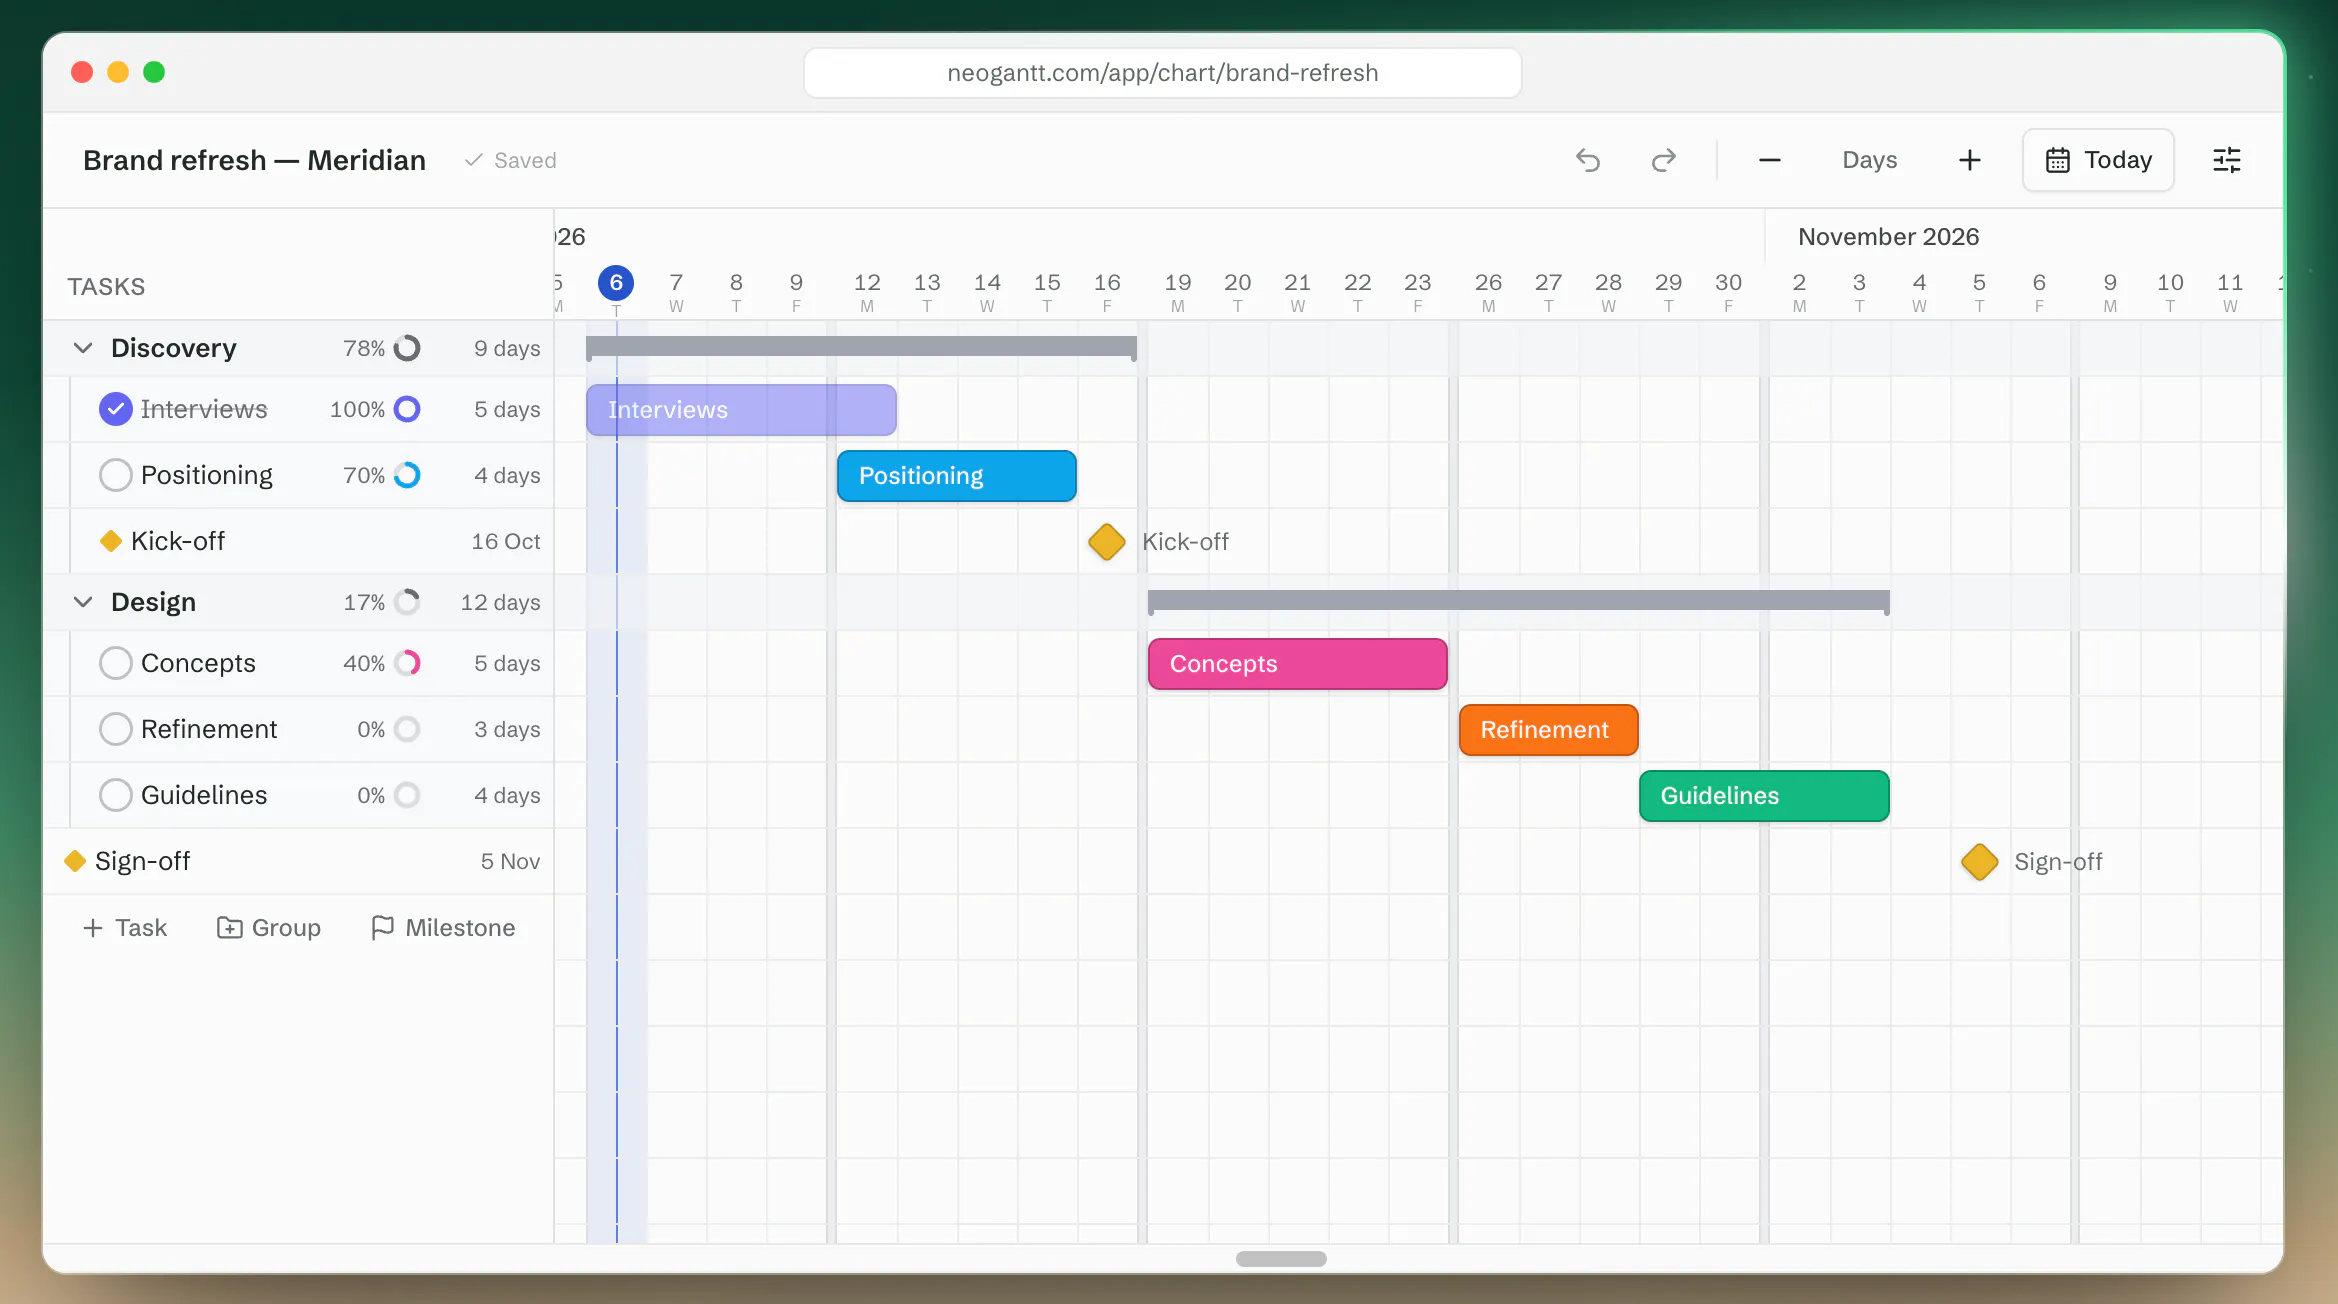The image size is (2338, 1304).
Task: Add a new Group
Action: [x=269, y=928]
